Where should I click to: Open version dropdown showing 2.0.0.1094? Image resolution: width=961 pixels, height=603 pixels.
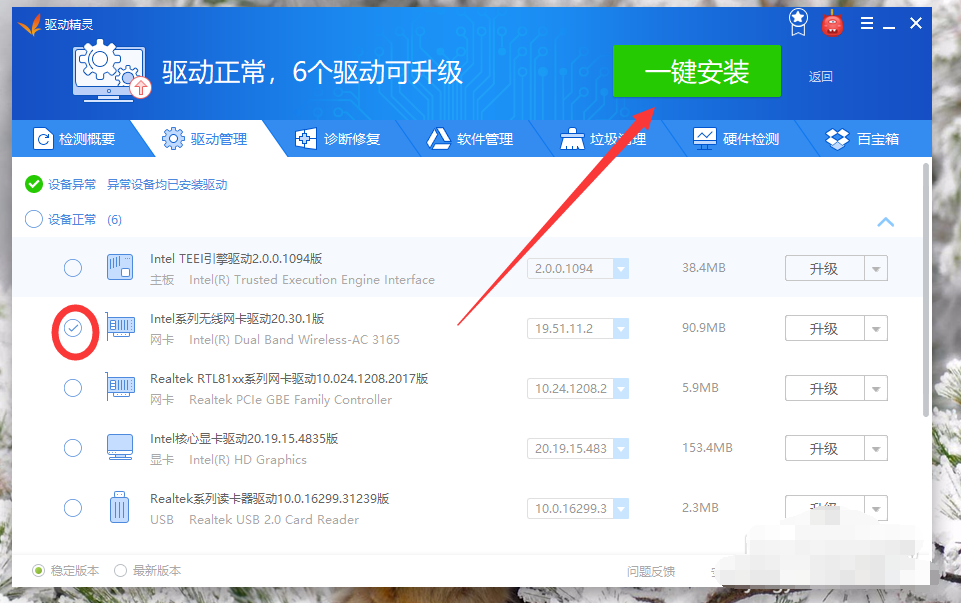(621, 268)
